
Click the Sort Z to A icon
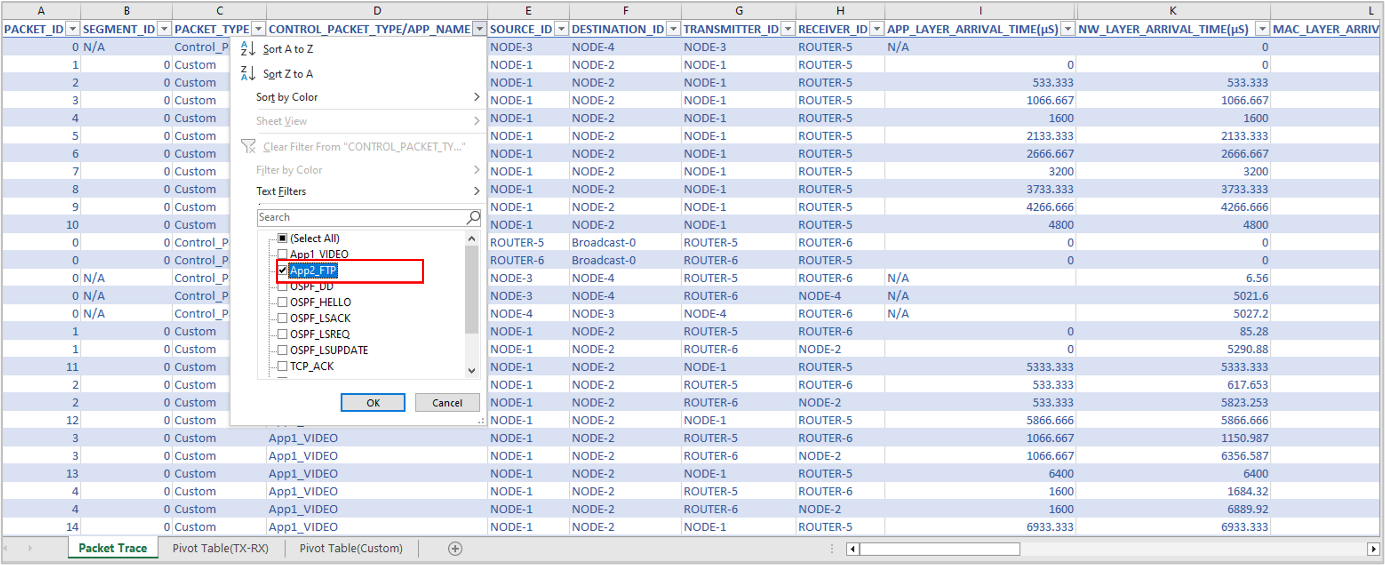tap(249, 74)
